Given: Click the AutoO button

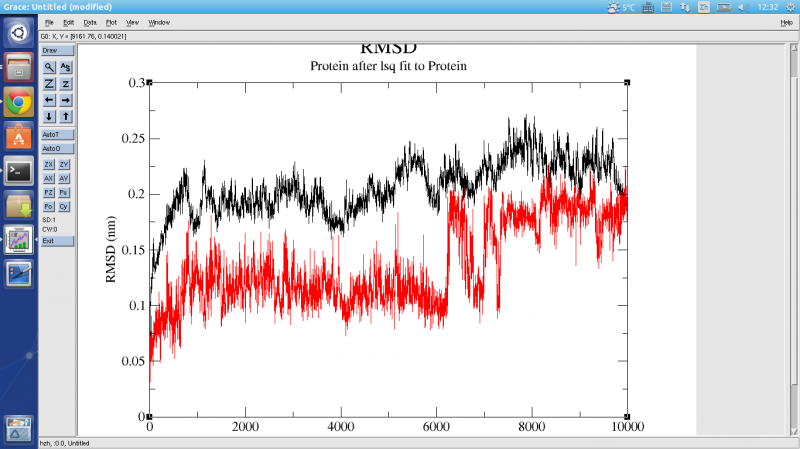Looking at the screenshot, I should tap(57, 148).
